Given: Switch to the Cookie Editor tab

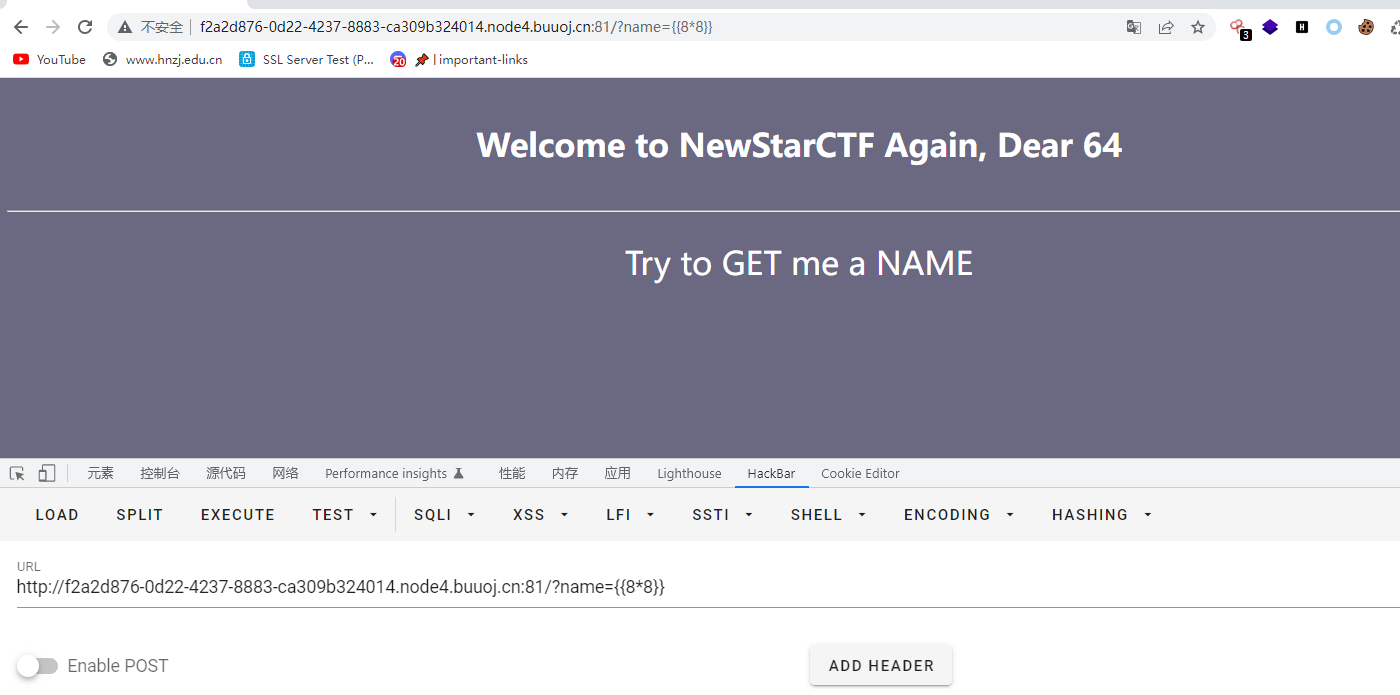Looking at the screenshot, I should click(860, 473).
